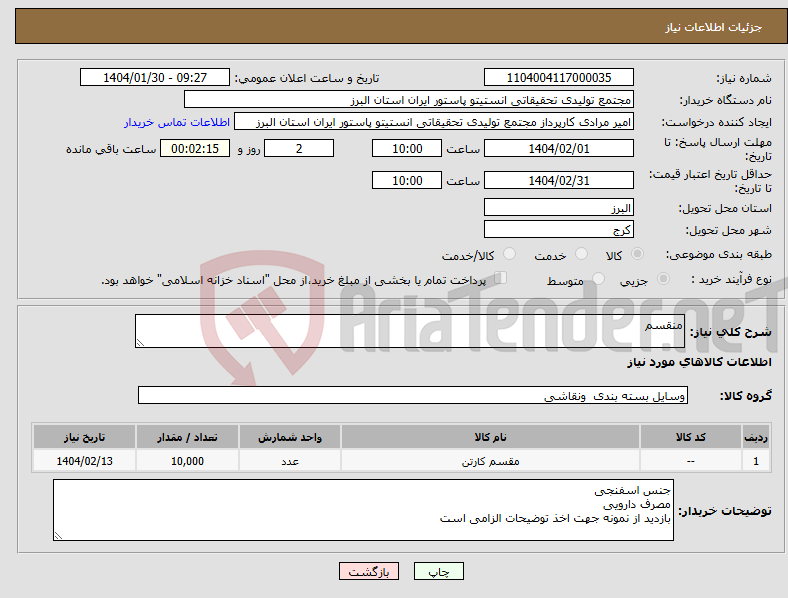Click the کد کالا column header
The height and width of the screenshot is (598, 788).
point(691,437)
